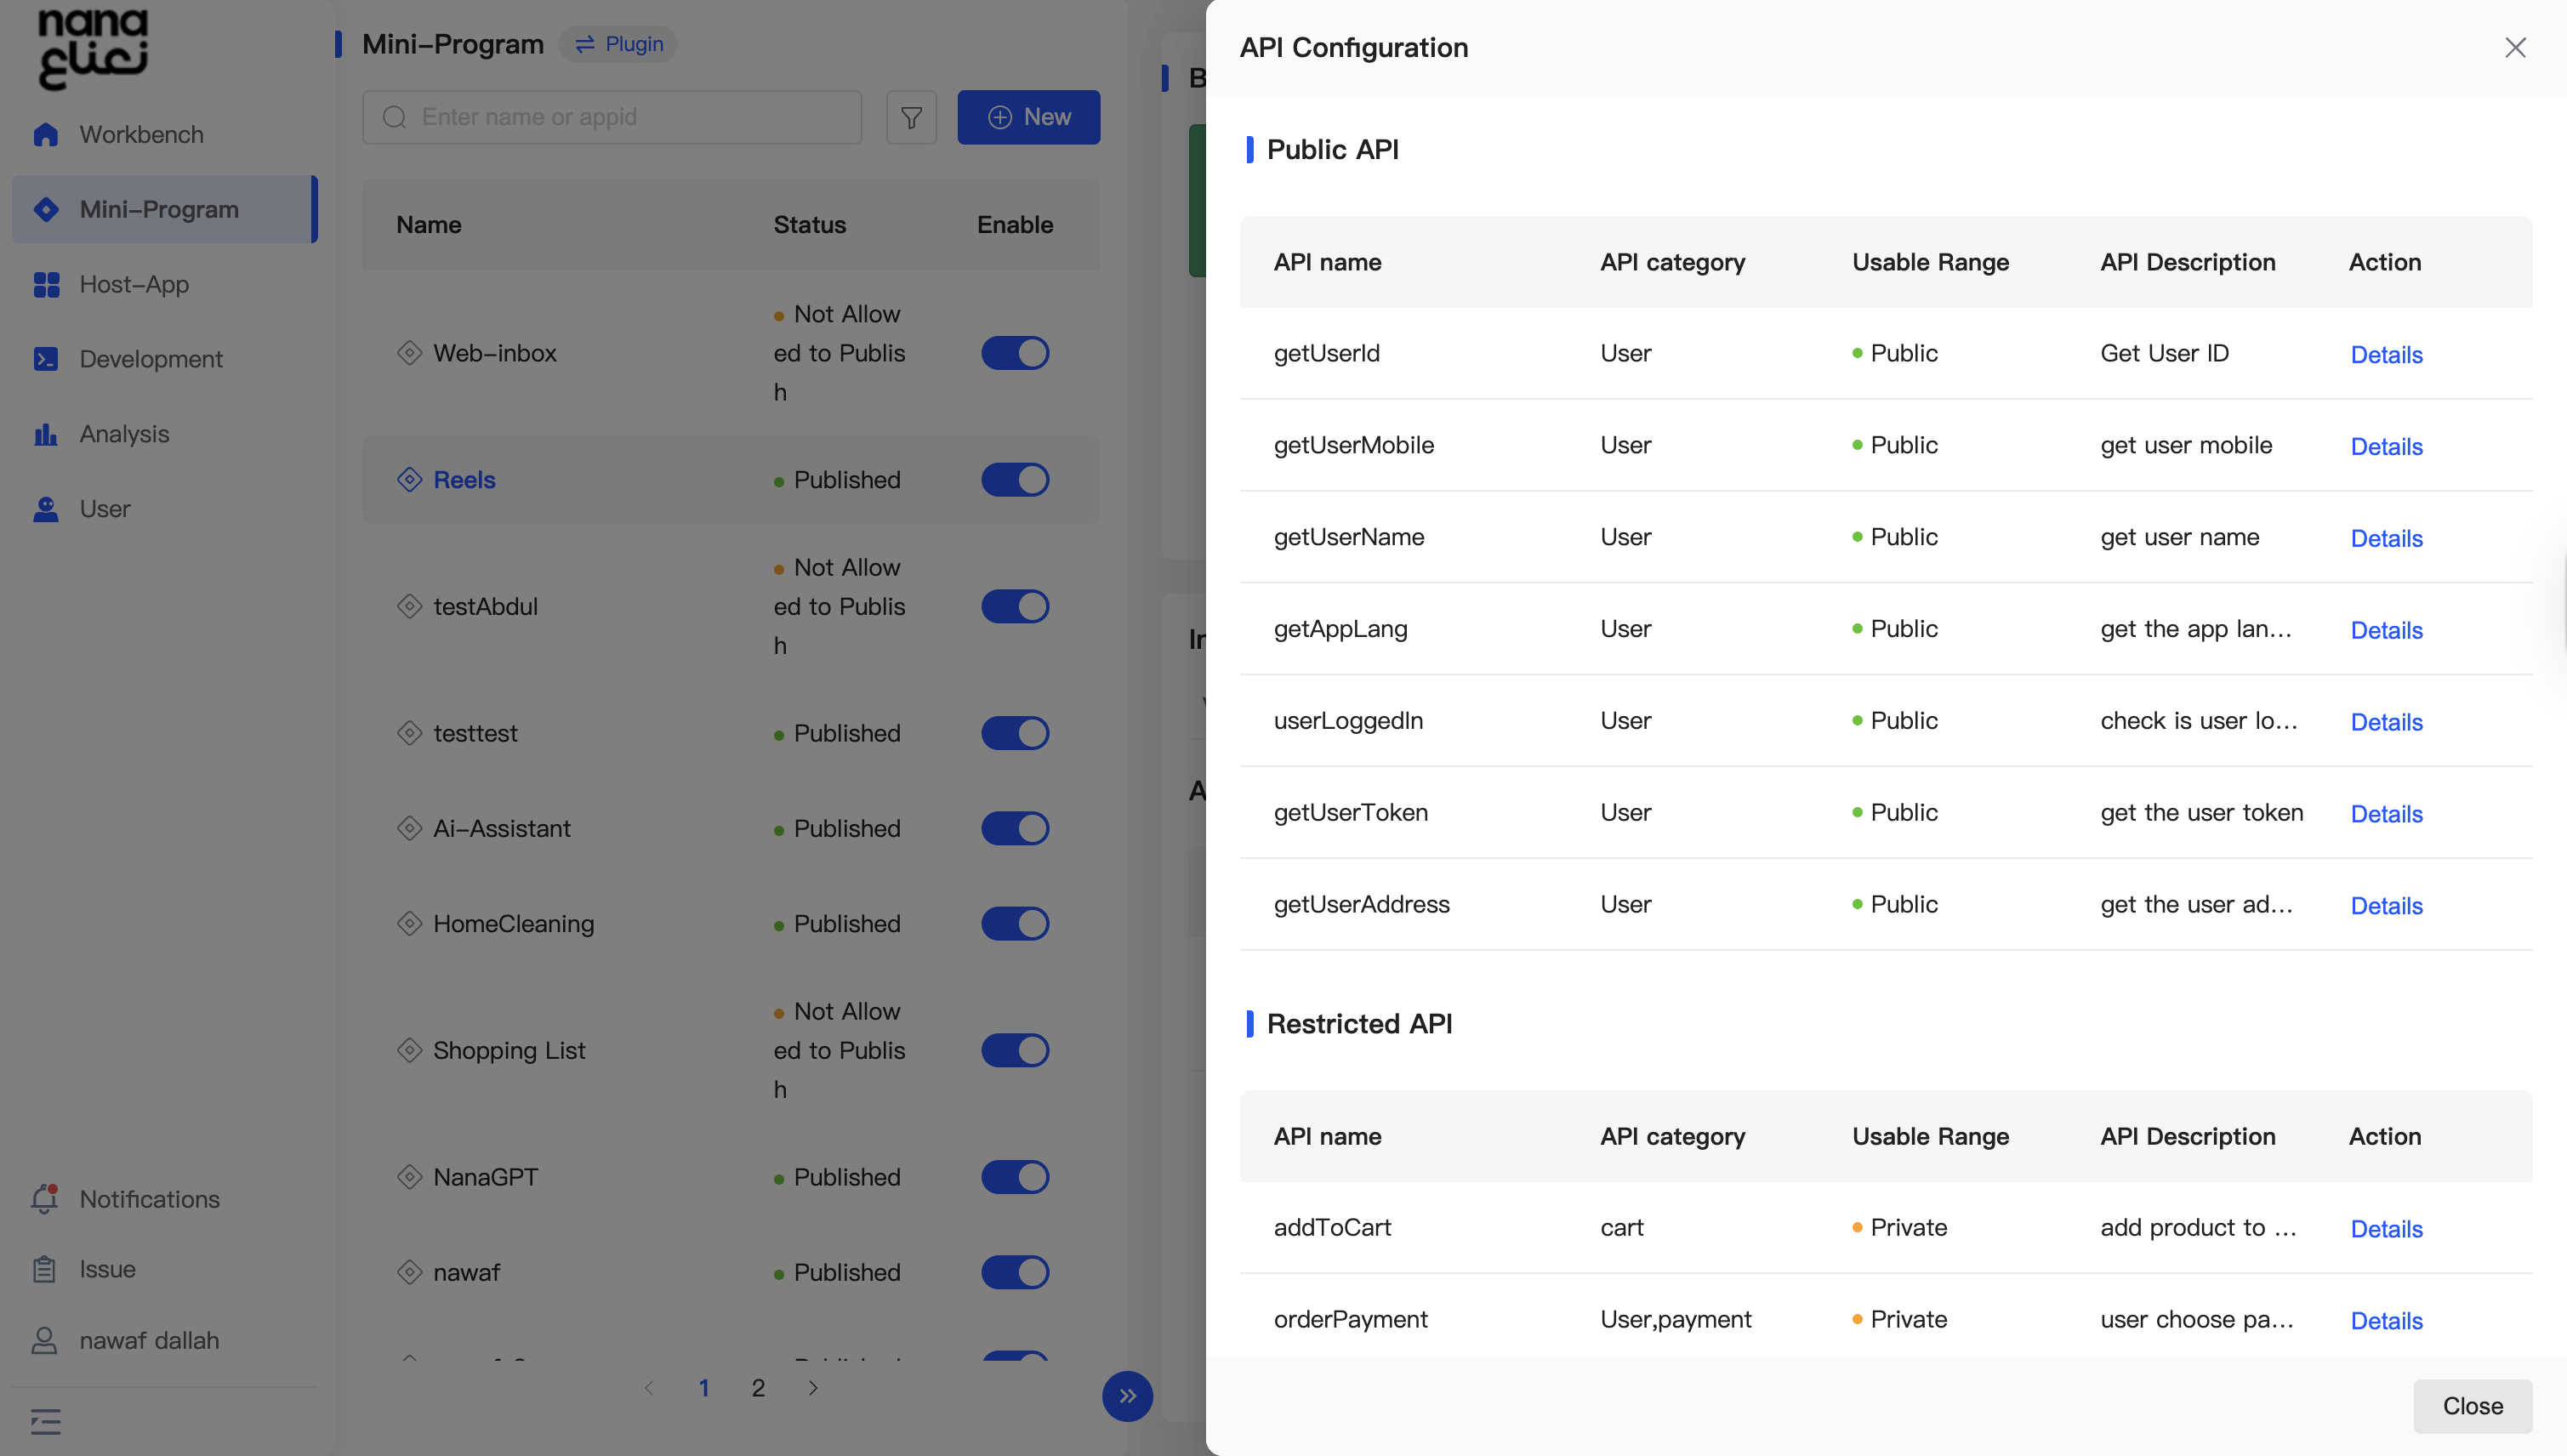The height and width of the screenshot is (1456, 2567).
Task: Toggle off the Reels enable switch
Action: 1014,480
